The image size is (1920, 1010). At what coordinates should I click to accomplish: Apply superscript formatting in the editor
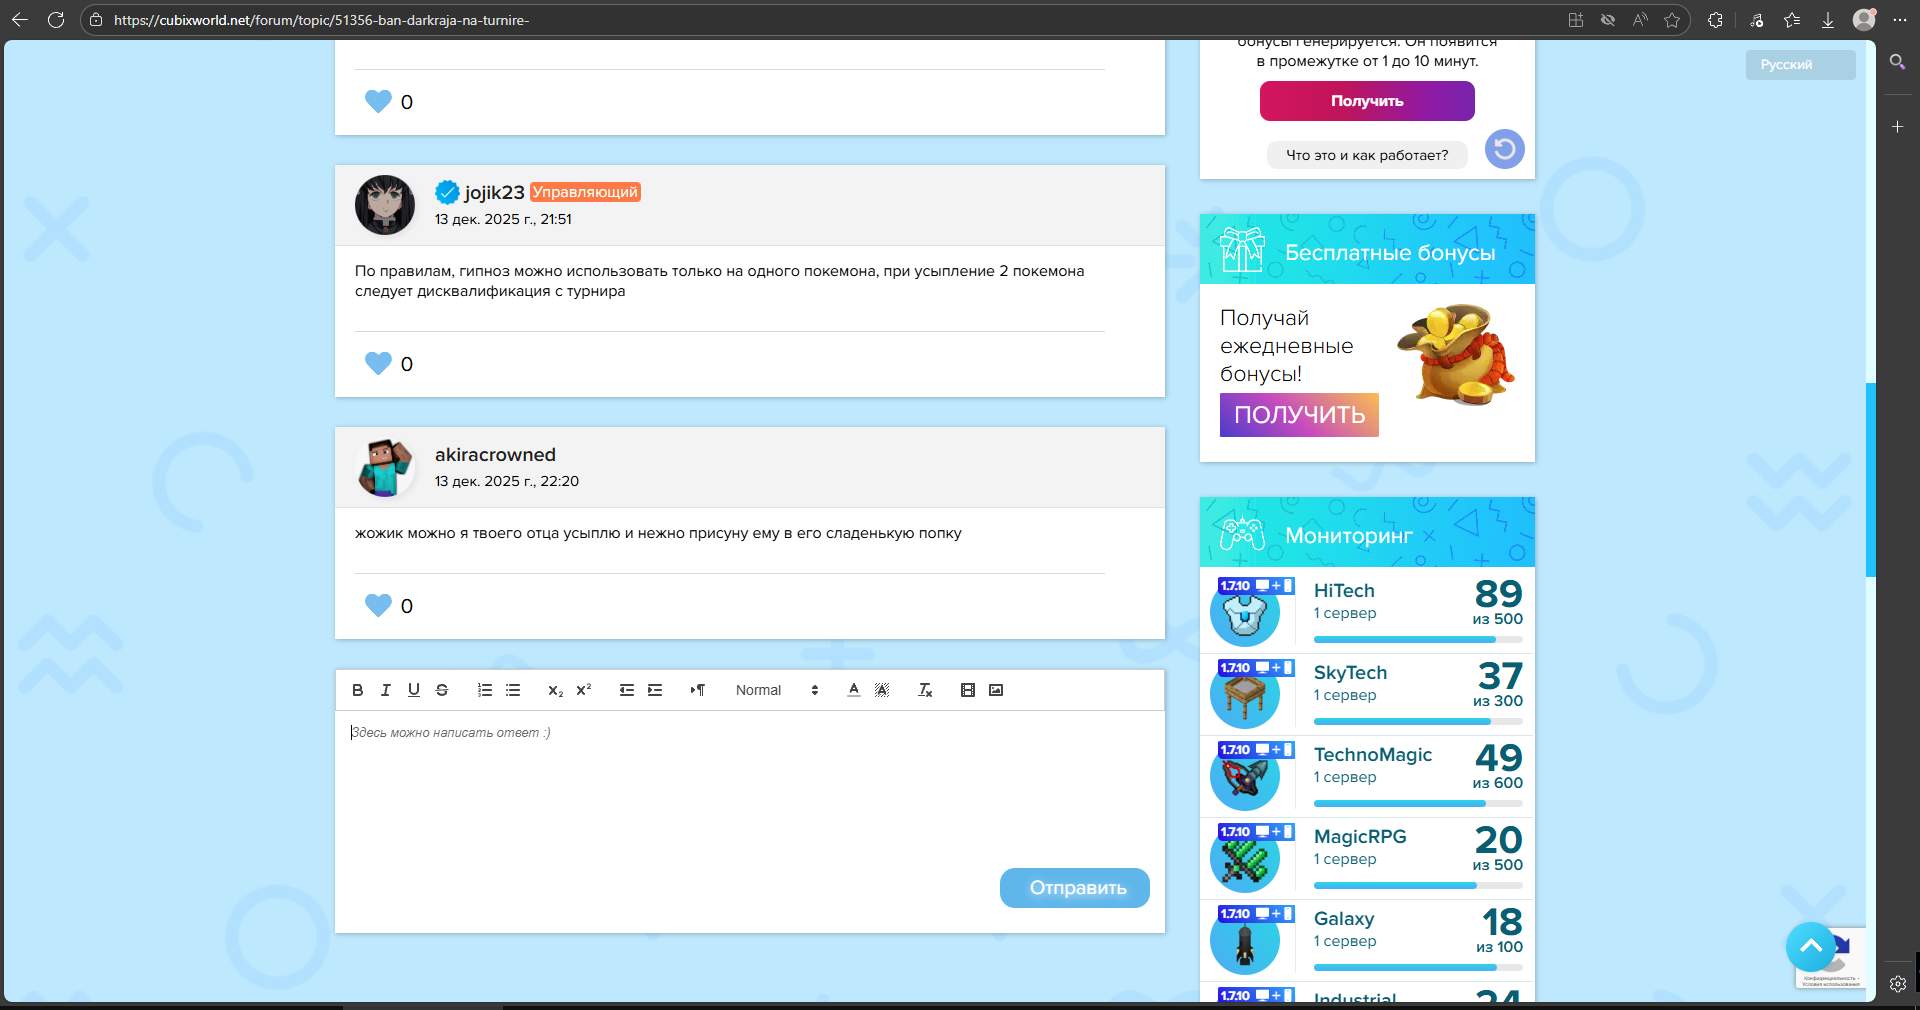[x=584, y=690]
